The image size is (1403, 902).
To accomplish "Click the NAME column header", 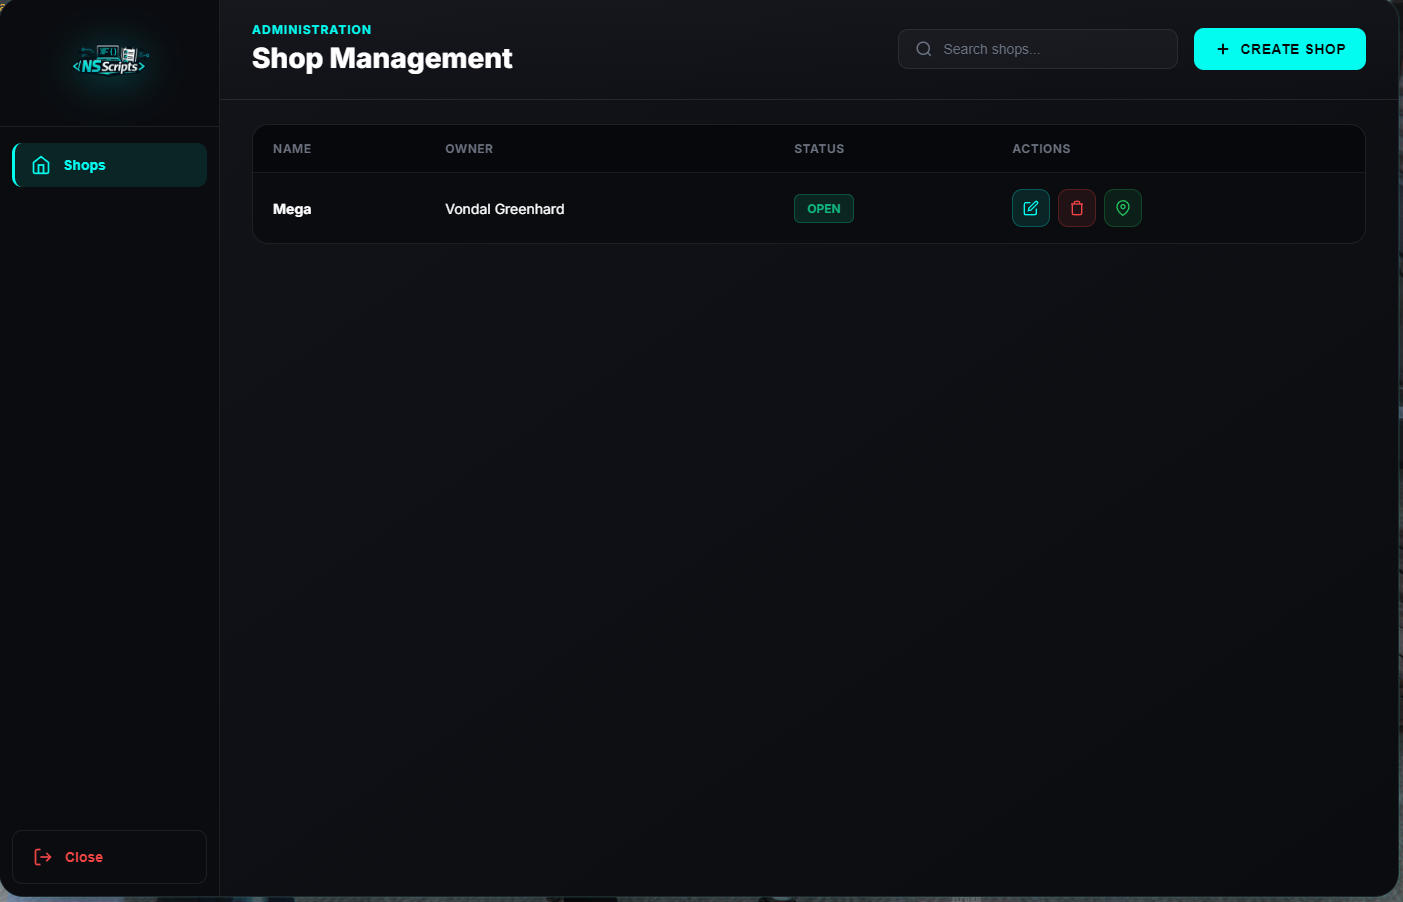I will 292,149.
